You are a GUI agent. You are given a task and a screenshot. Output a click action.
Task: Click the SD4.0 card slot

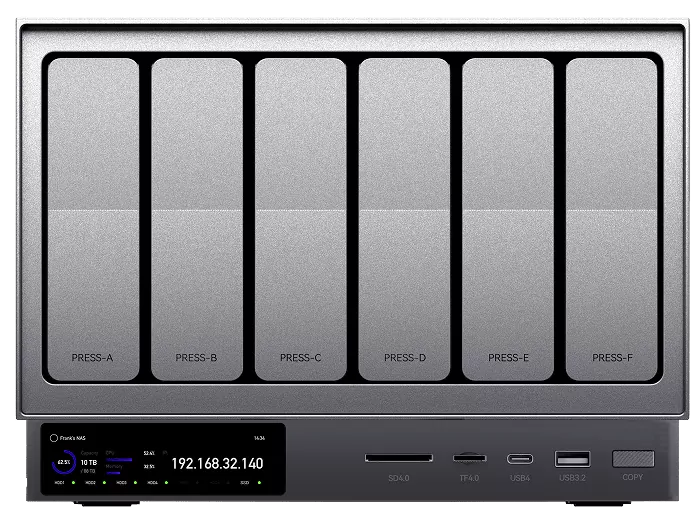pos(399,459)
